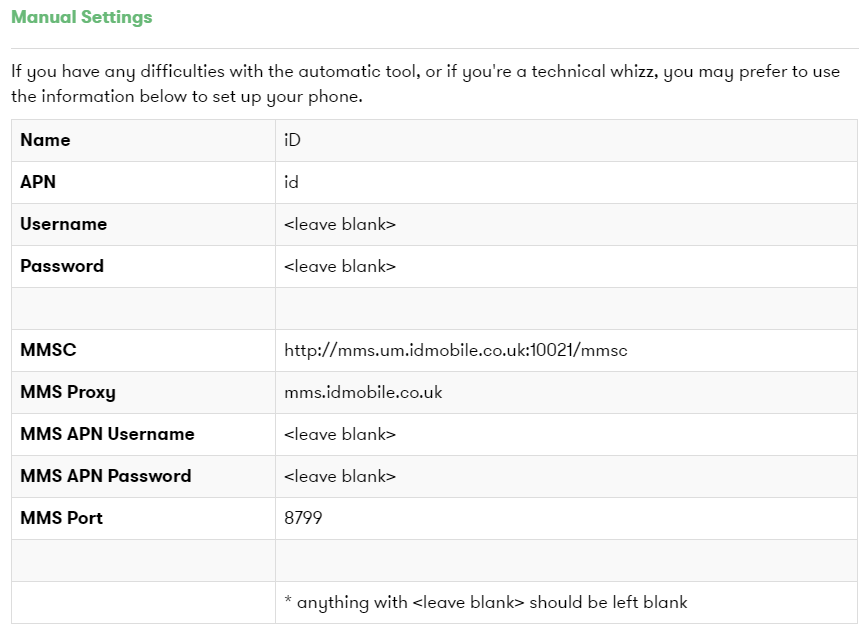Click the MMS APN Password label
Image resolution: width=866 pixels, height=635 pixels.
click(x=105, y=476)
